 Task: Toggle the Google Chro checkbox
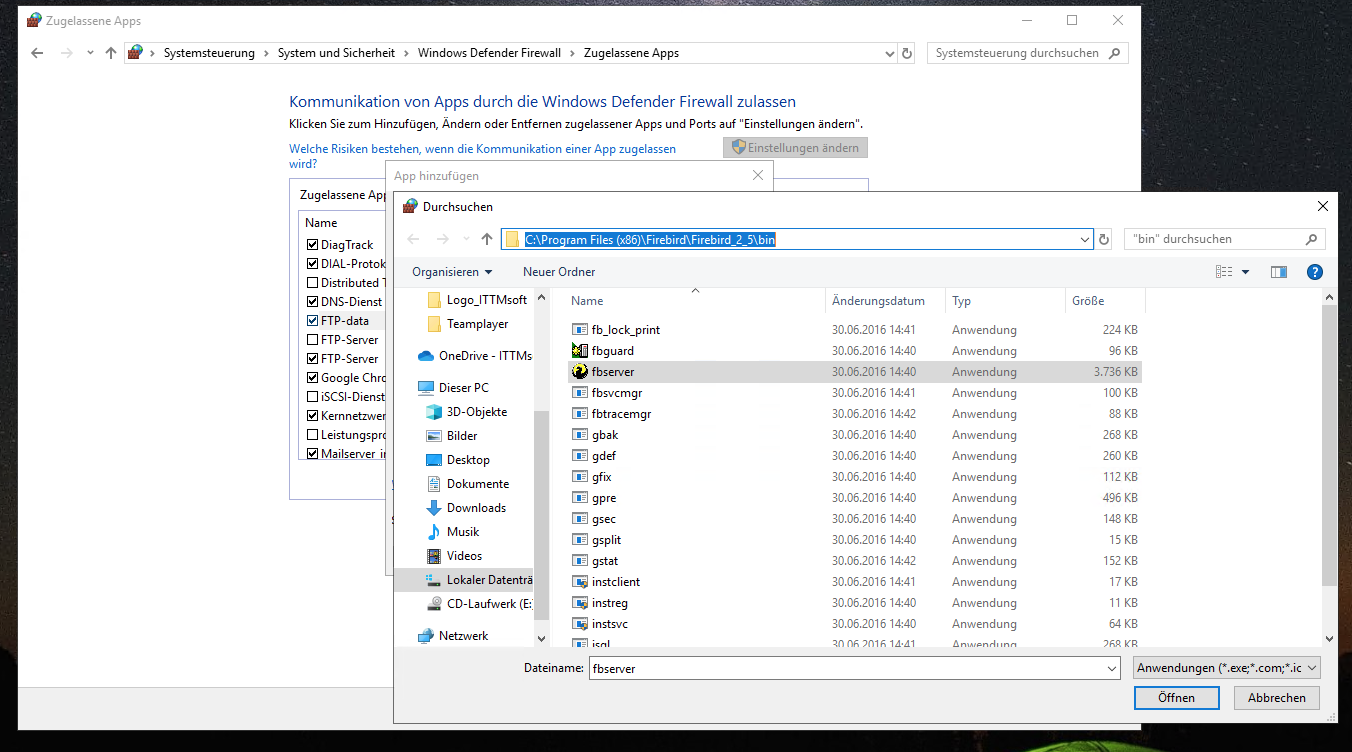coord(313,378)
